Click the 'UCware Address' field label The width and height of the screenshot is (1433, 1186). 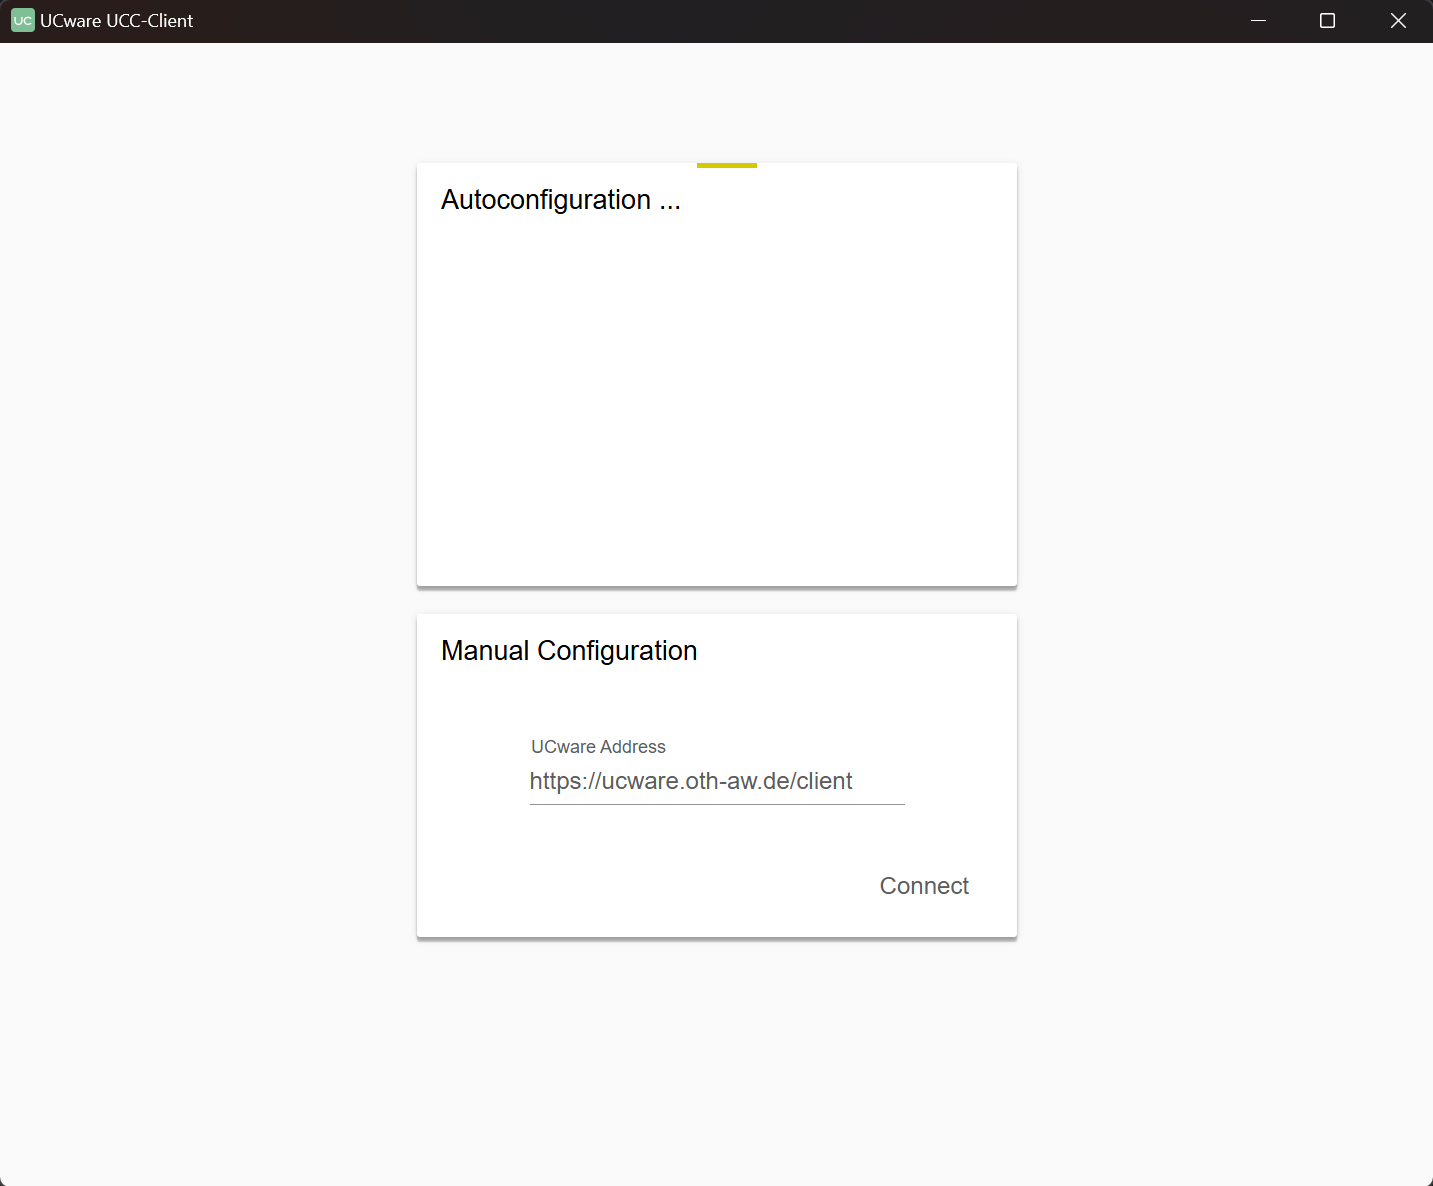[598, 747]
